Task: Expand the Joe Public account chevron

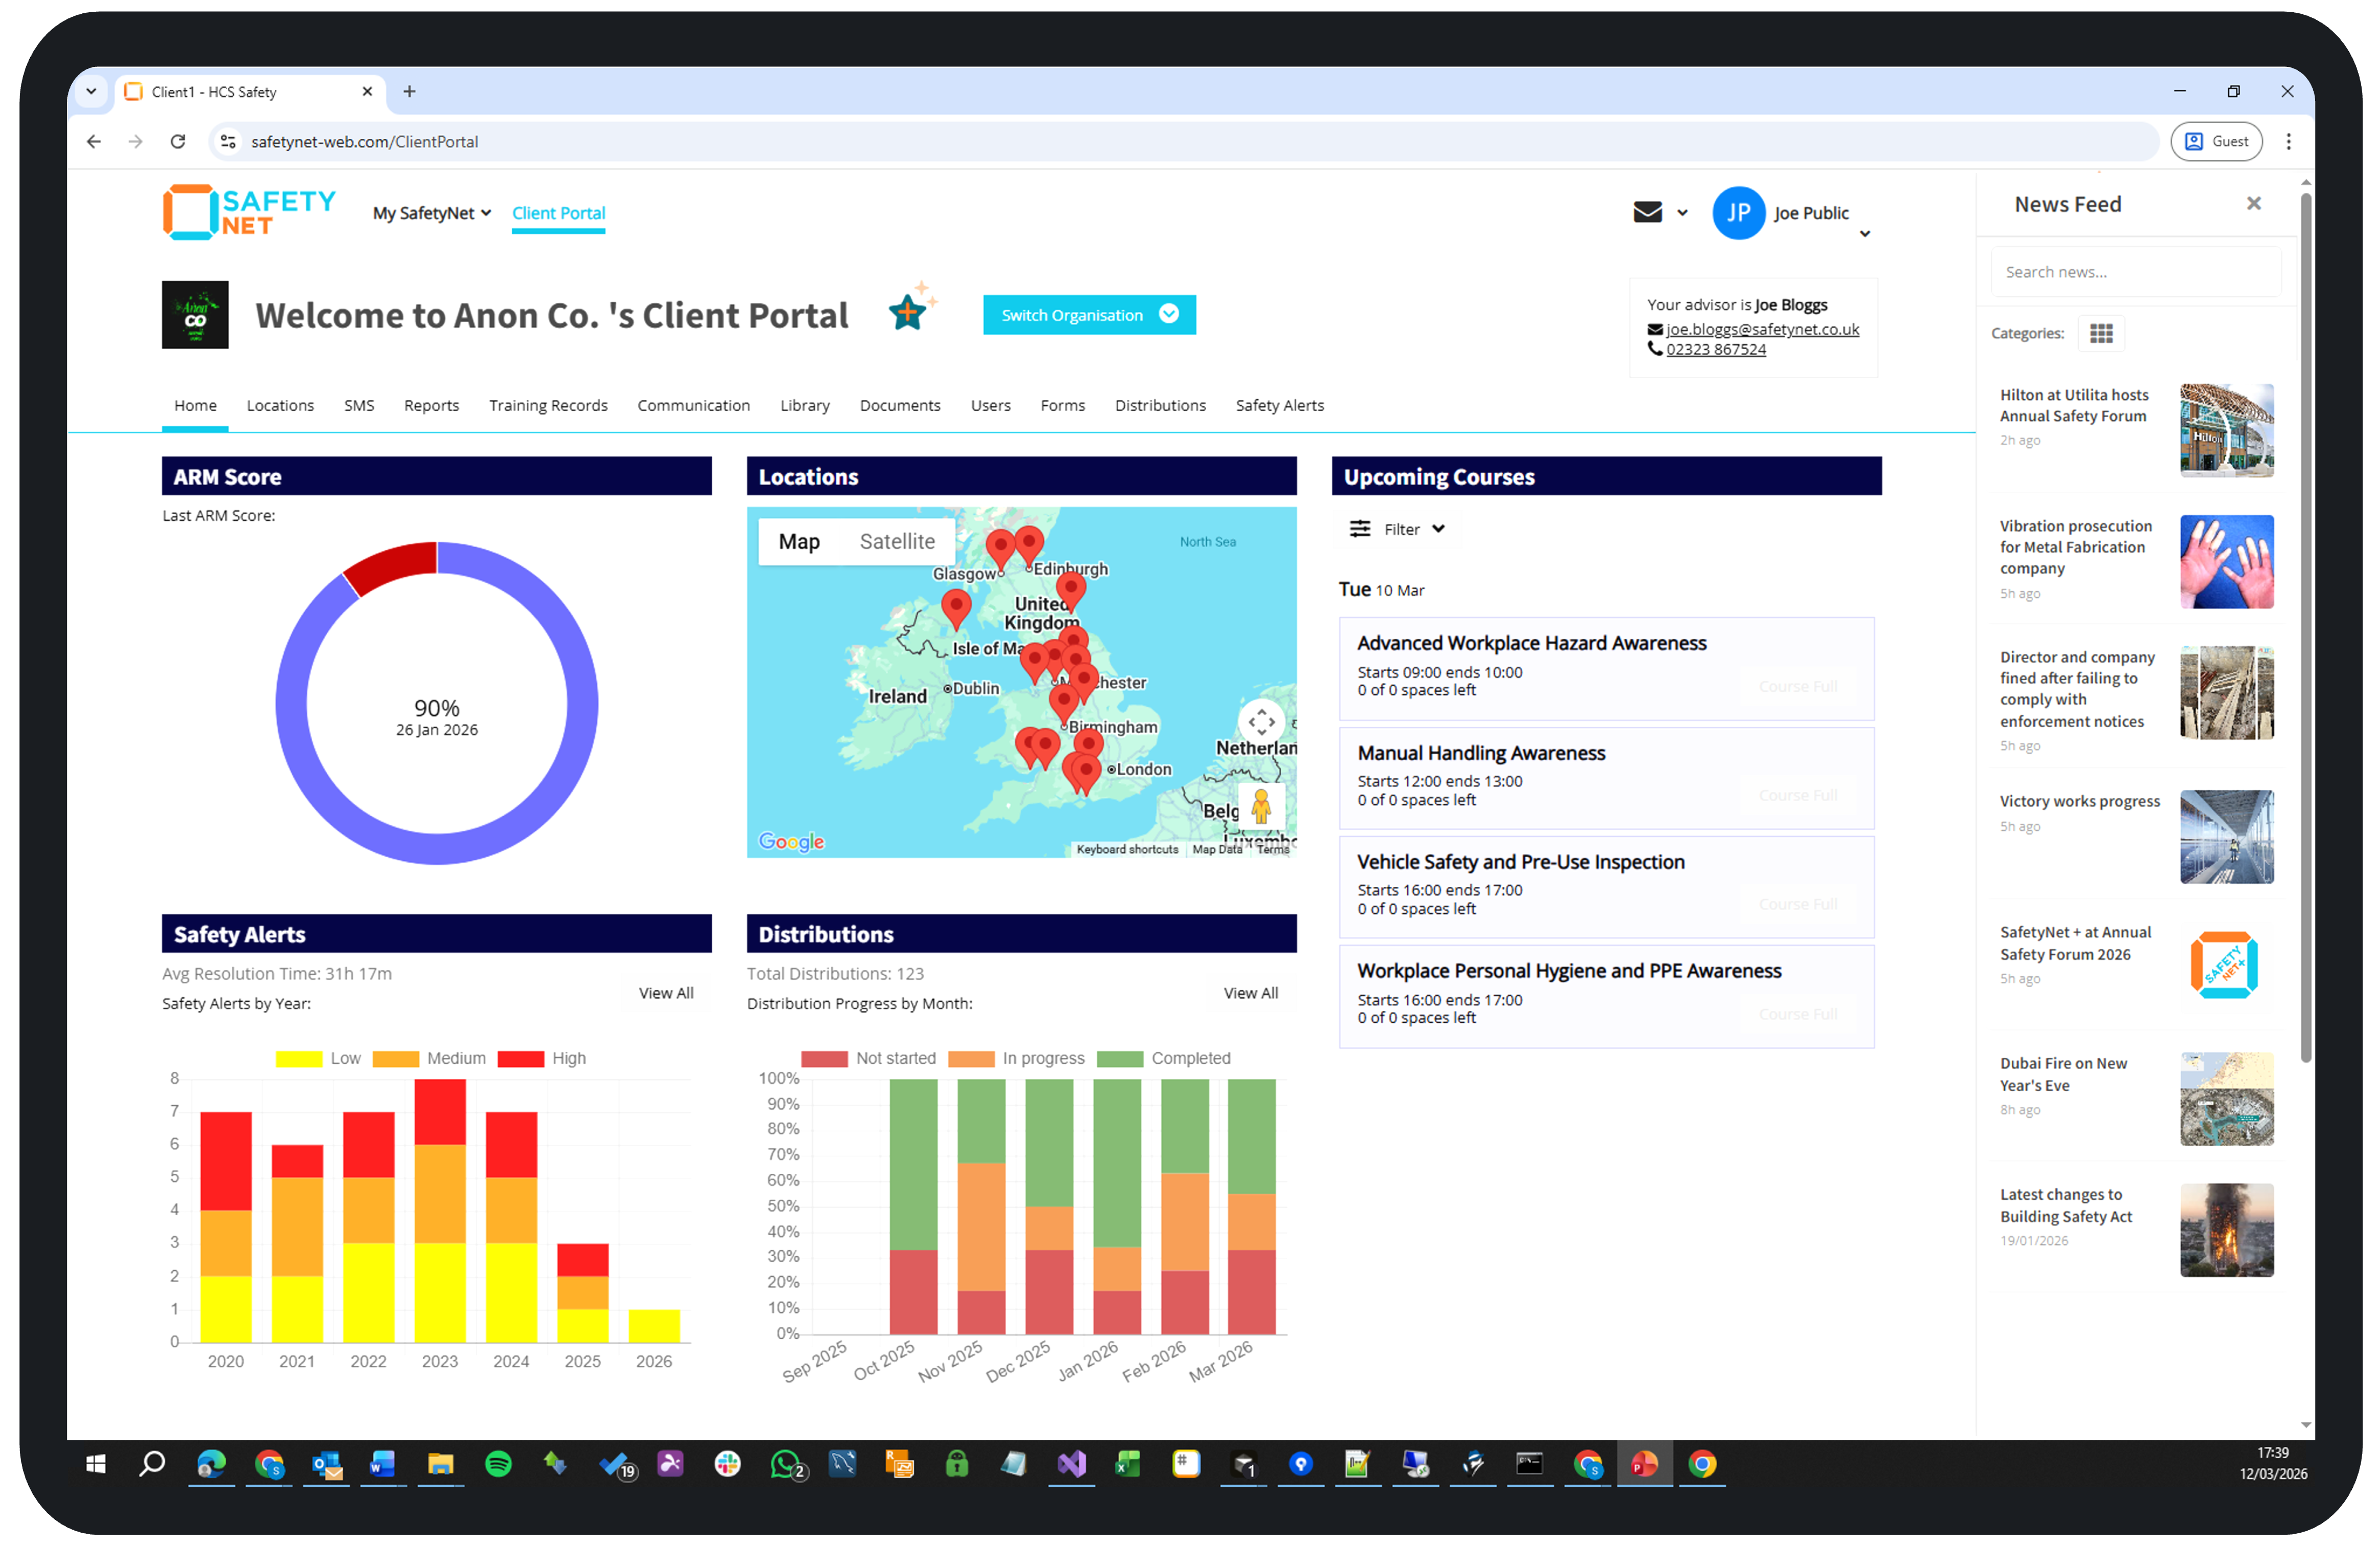Action: pos(1865,234)
